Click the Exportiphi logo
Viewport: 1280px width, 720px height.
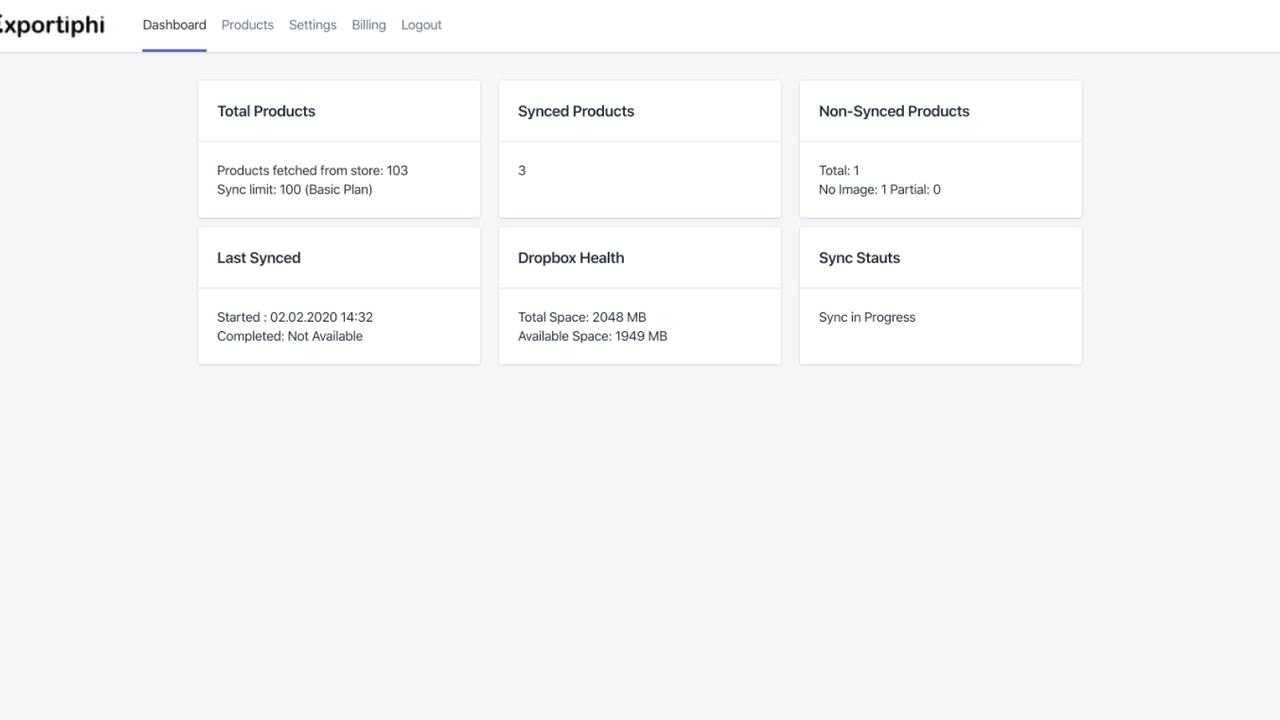pos(51,25)
